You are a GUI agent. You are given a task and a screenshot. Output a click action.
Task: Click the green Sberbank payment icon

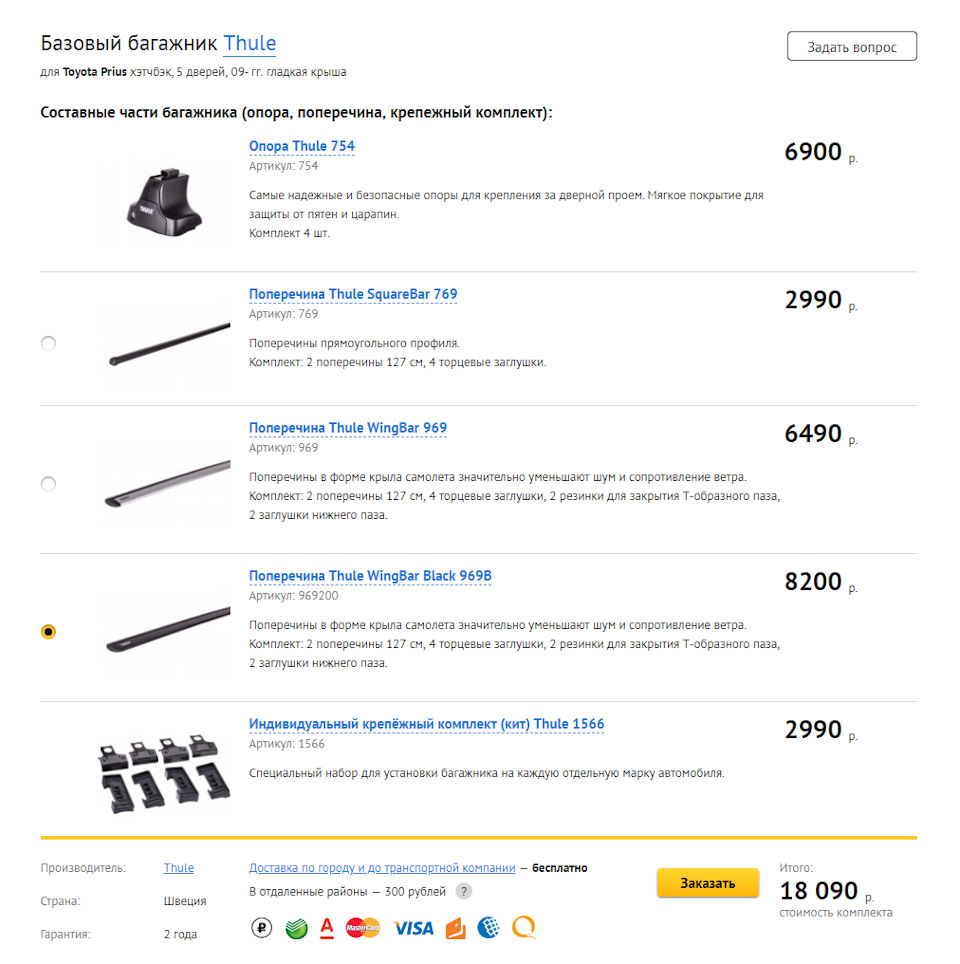pyautogui.click(x=296, y=927)
